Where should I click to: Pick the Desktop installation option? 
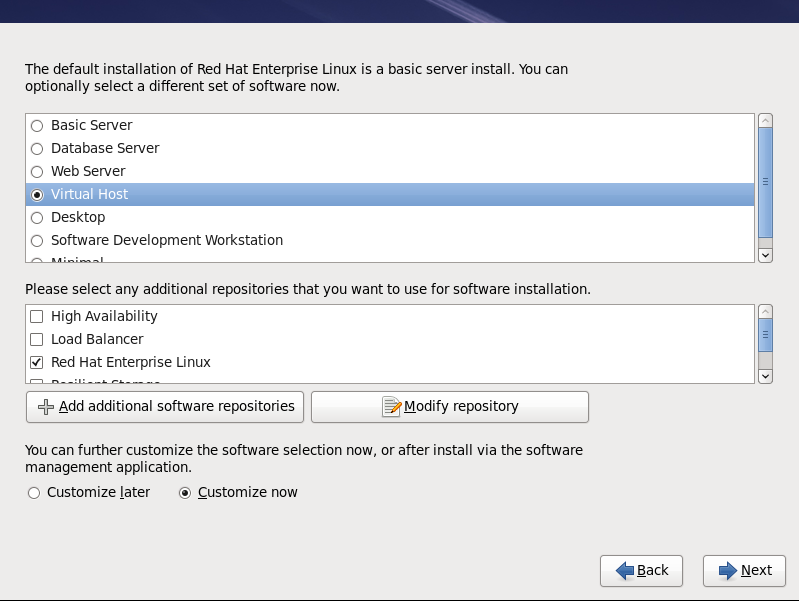(x=37, y=218)
